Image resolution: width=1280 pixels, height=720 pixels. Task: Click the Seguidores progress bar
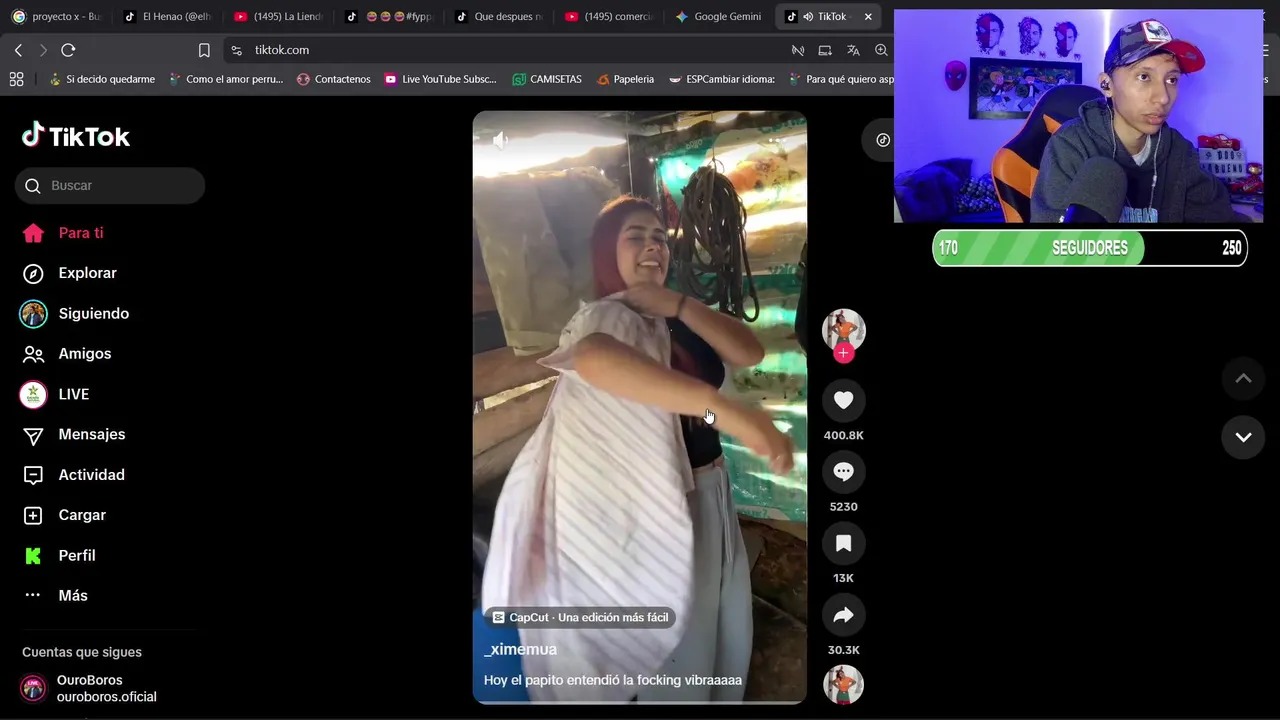[x=1090, y=248]
